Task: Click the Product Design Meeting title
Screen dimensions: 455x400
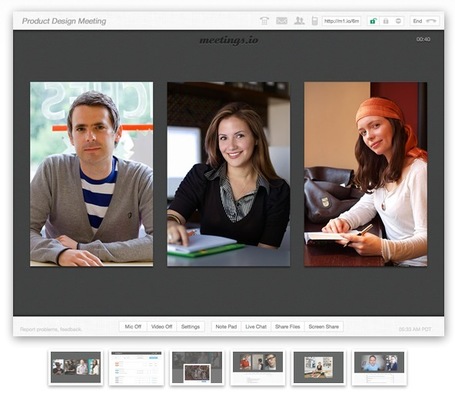Action: click(x=64, y=21)
